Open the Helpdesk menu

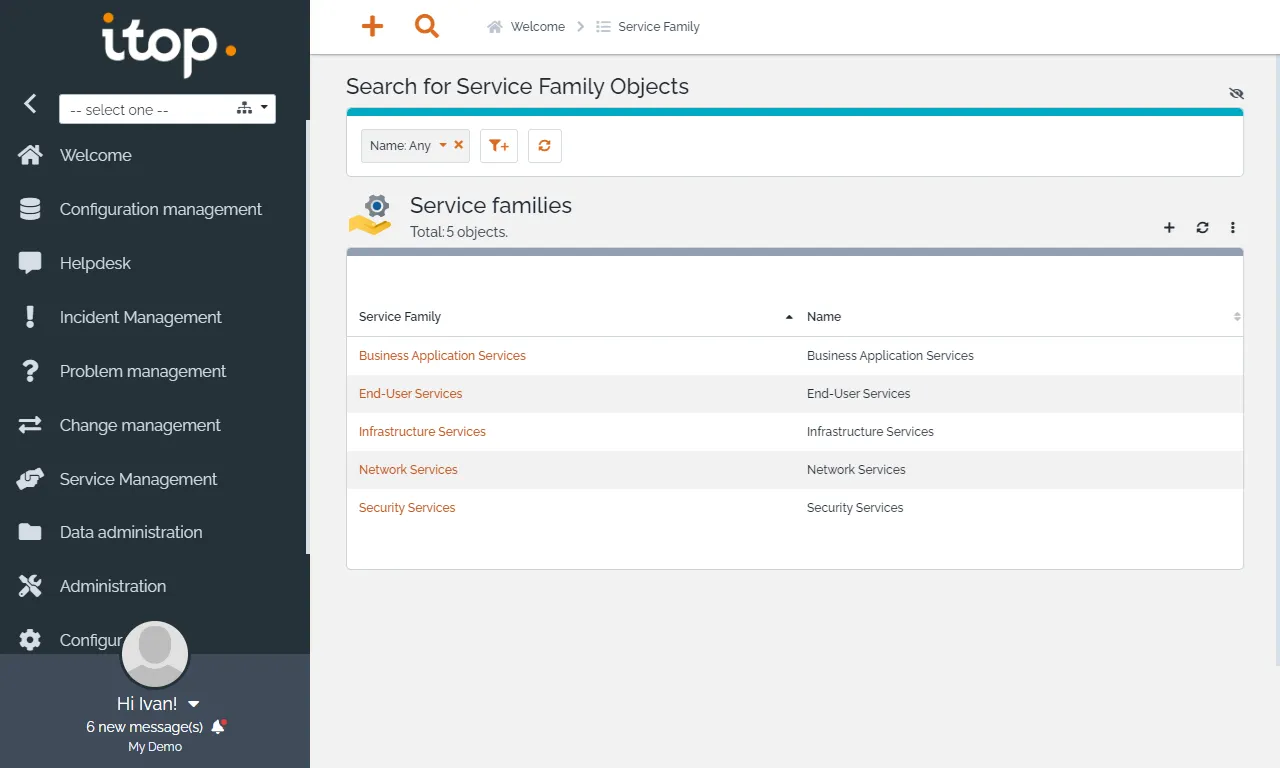pos(95,263)
